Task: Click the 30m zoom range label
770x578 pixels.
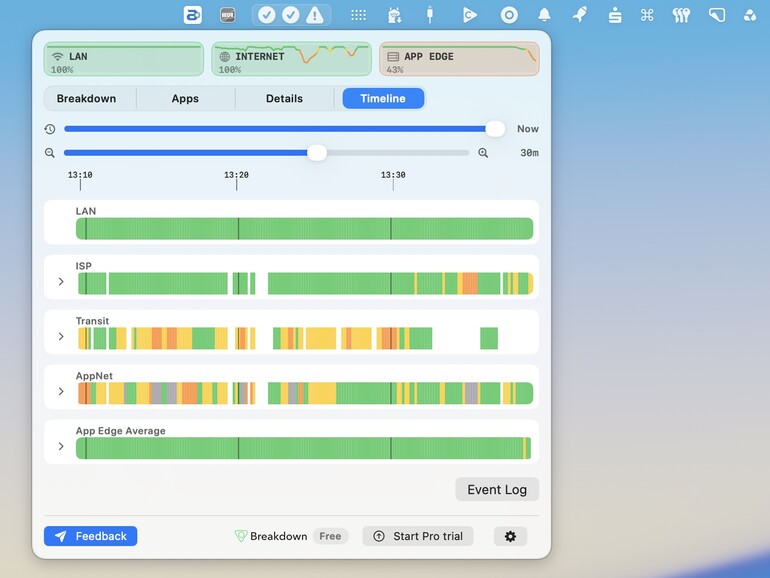Action: (529, 153)
